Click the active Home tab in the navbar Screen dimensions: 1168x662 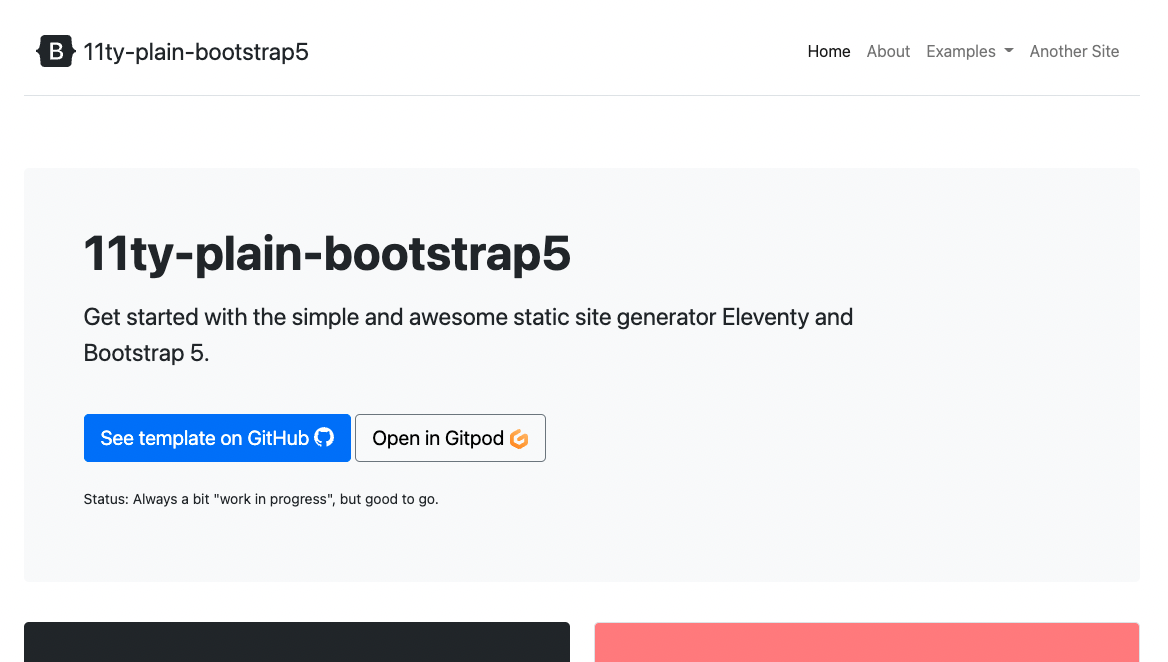829,51
